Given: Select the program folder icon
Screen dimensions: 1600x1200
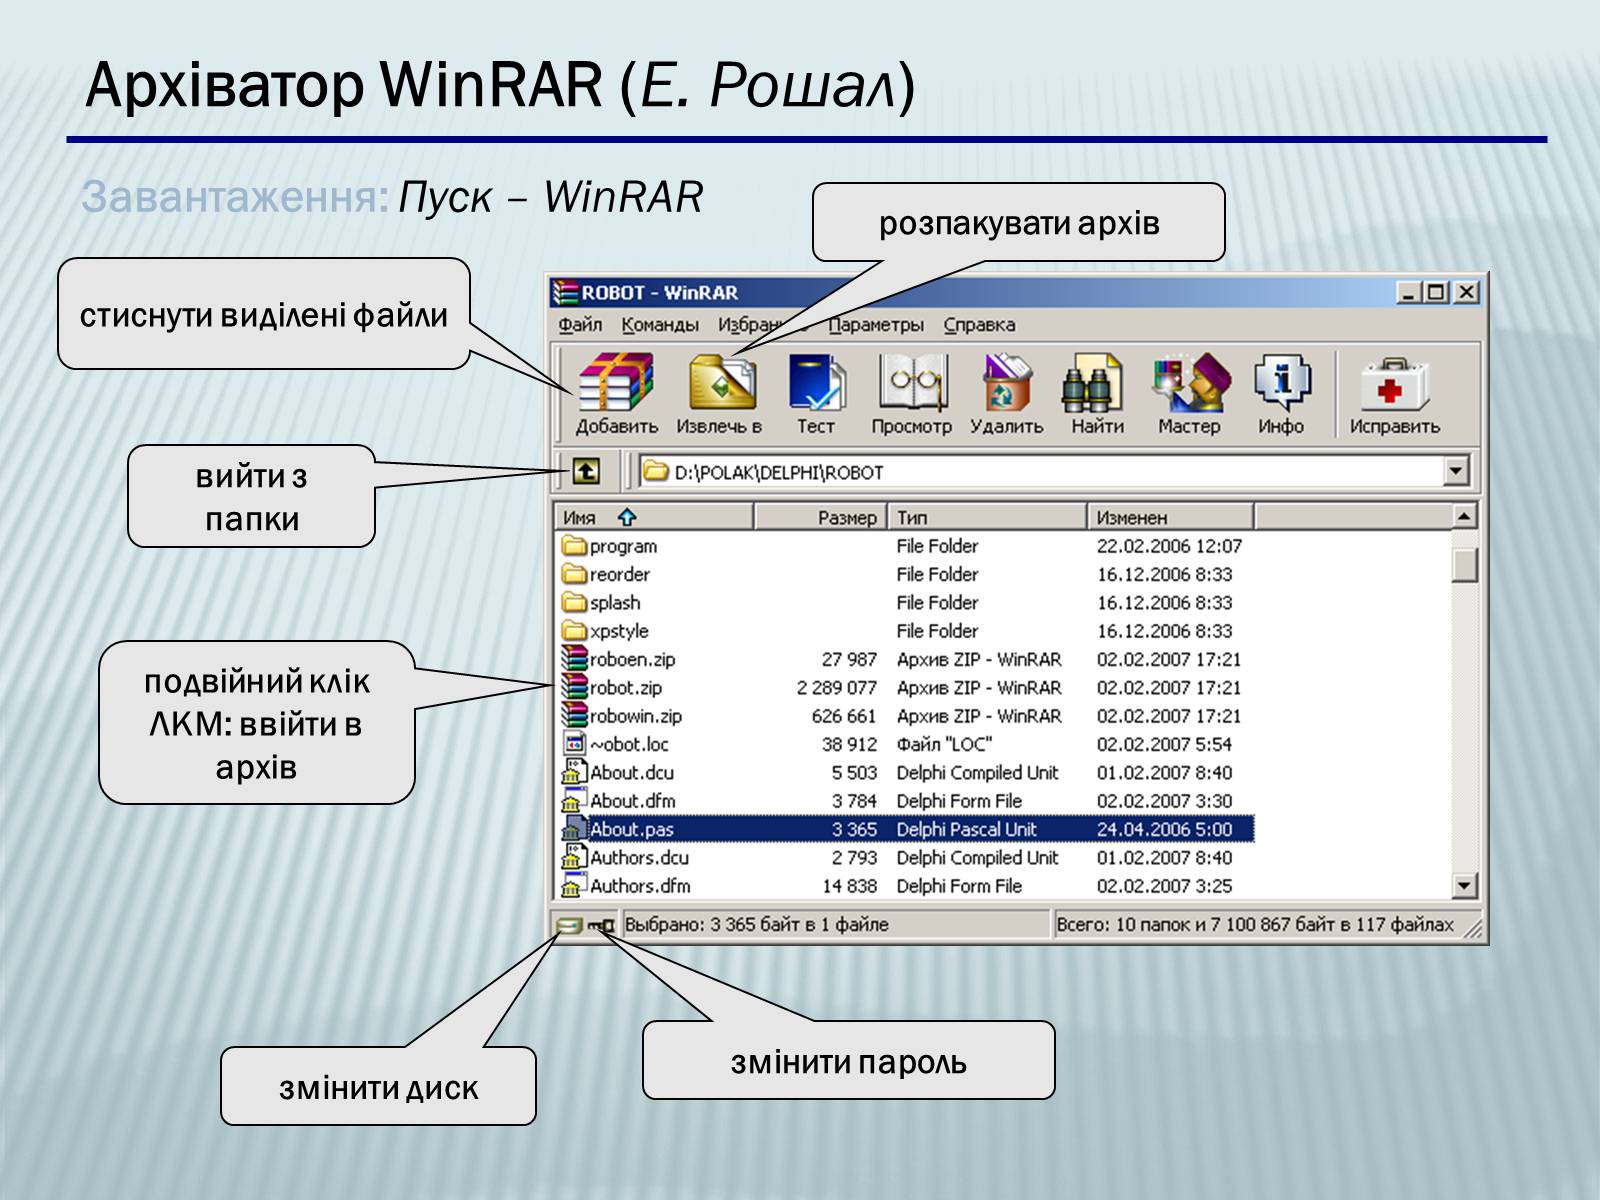Looking at the screenshot, I should (x=574, y=546).
